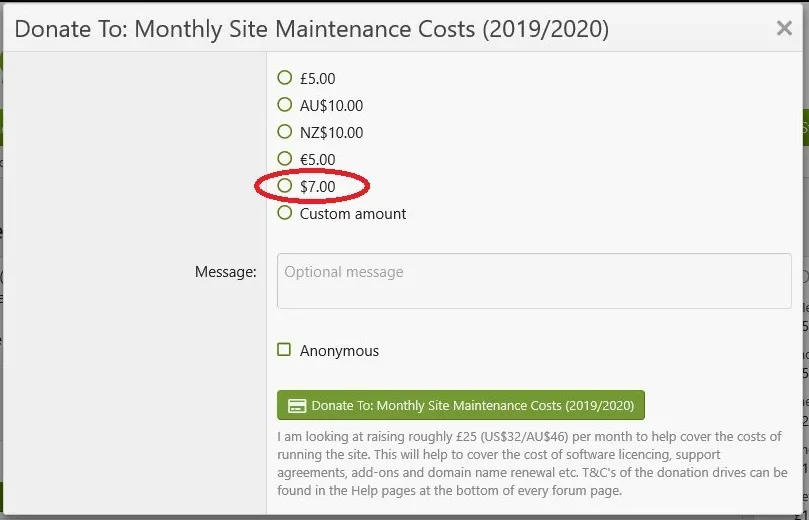Click the '£5.00' label text

pos(317,78)
